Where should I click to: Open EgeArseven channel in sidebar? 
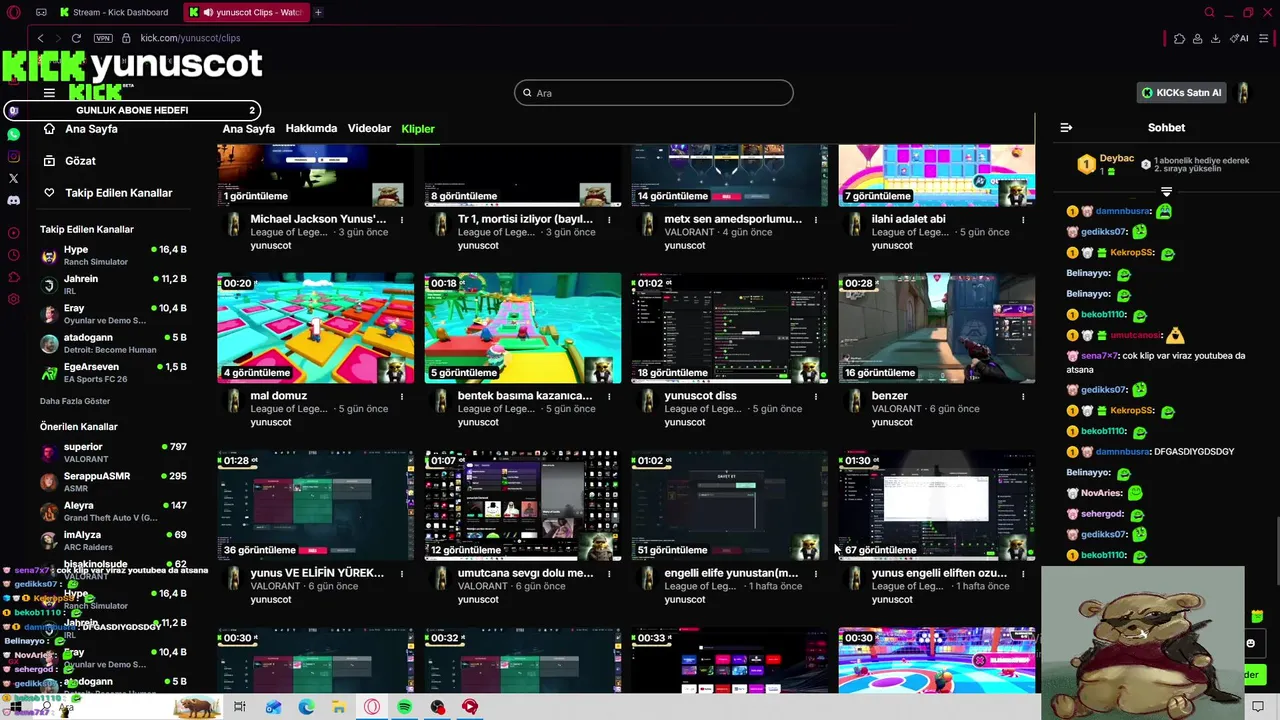pyautogui.click(x=113, y=372)
